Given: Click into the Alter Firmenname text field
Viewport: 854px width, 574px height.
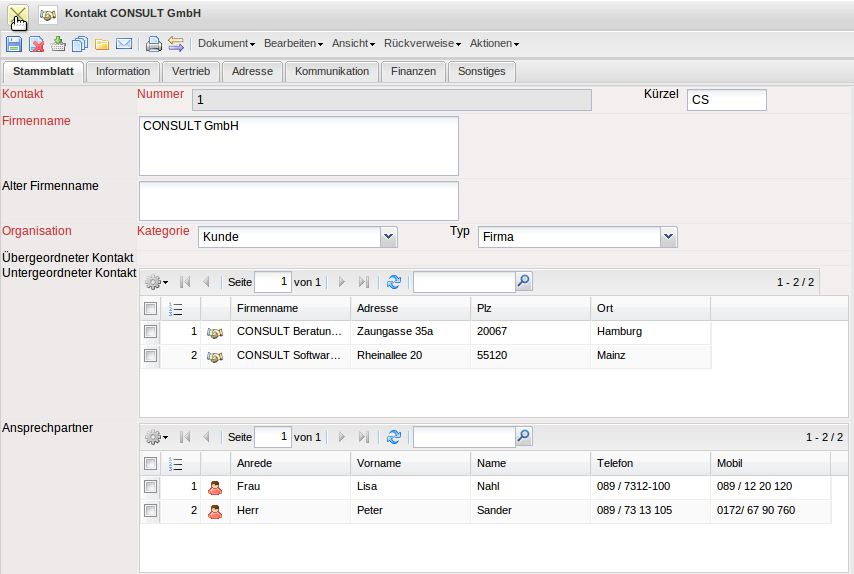Looking at the screenshot, I should (298, 200).
